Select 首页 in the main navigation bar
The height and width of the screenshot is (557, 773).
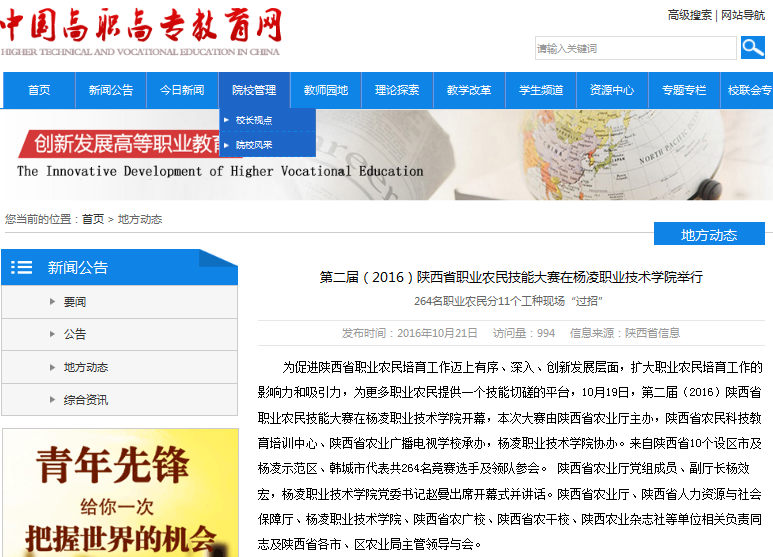click(39, 90)
